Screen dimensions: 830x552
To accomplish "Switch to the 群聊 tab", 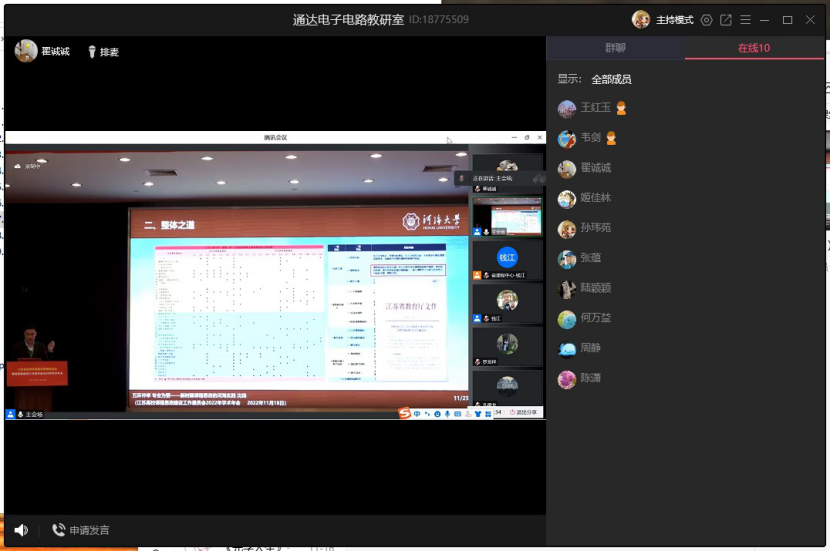I will pos(615,48).
